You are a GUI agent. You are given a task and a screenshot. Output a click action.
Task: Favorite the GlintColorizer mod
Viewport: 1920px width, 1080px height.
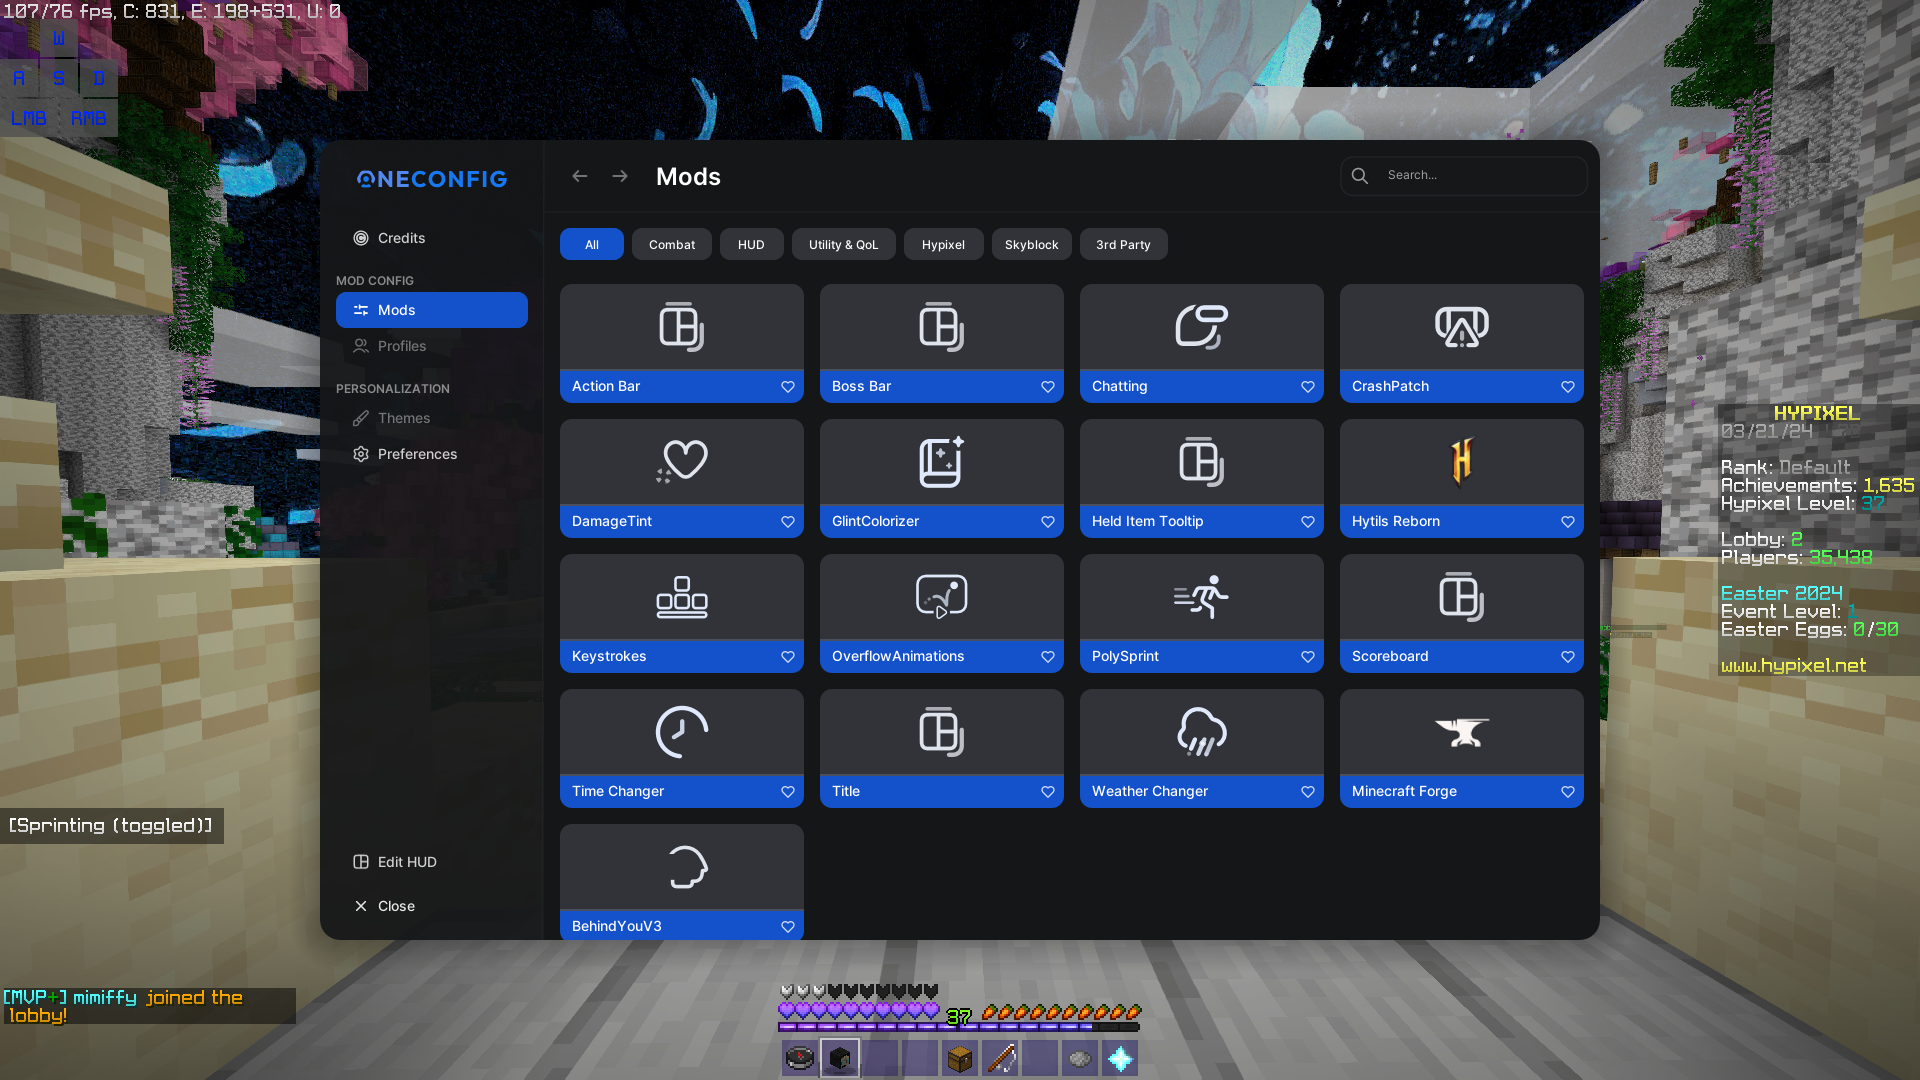(x=1048, y=522)
